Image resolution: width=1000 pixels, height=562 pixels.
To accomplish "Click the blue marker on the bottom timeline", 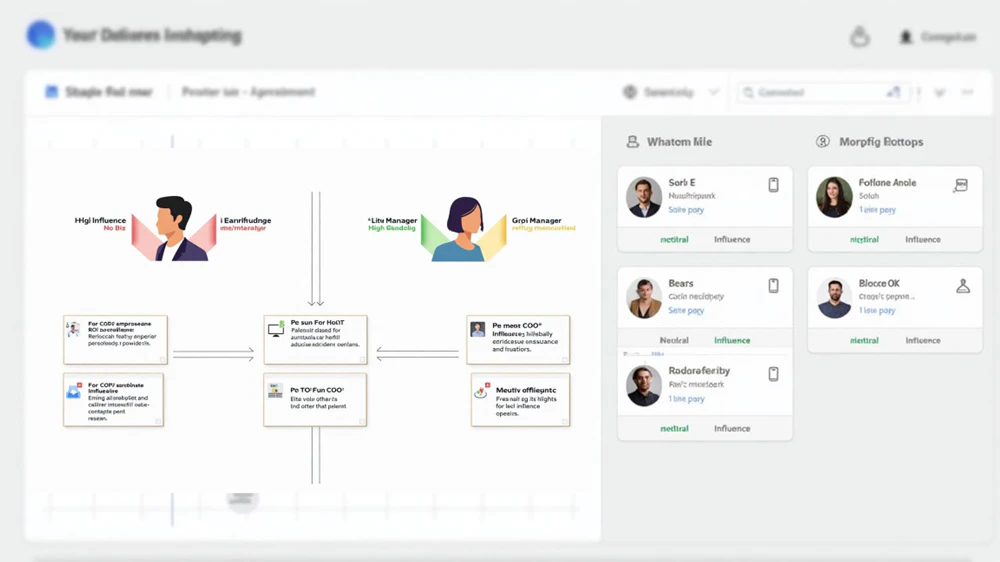I will tap(172, 509).
